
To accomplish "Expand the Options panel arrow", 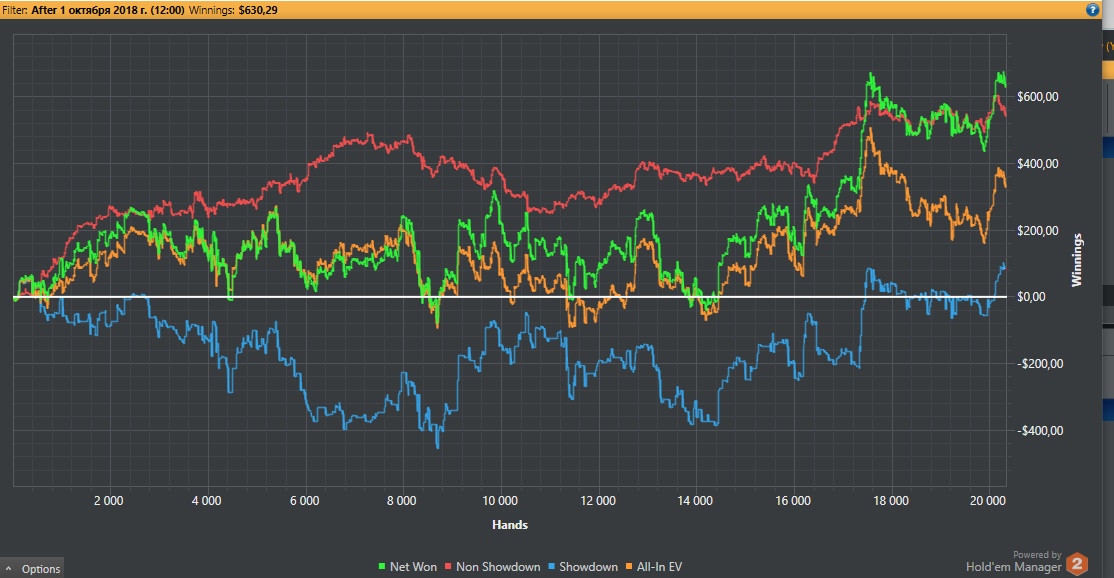I will (x=8, y=569).
